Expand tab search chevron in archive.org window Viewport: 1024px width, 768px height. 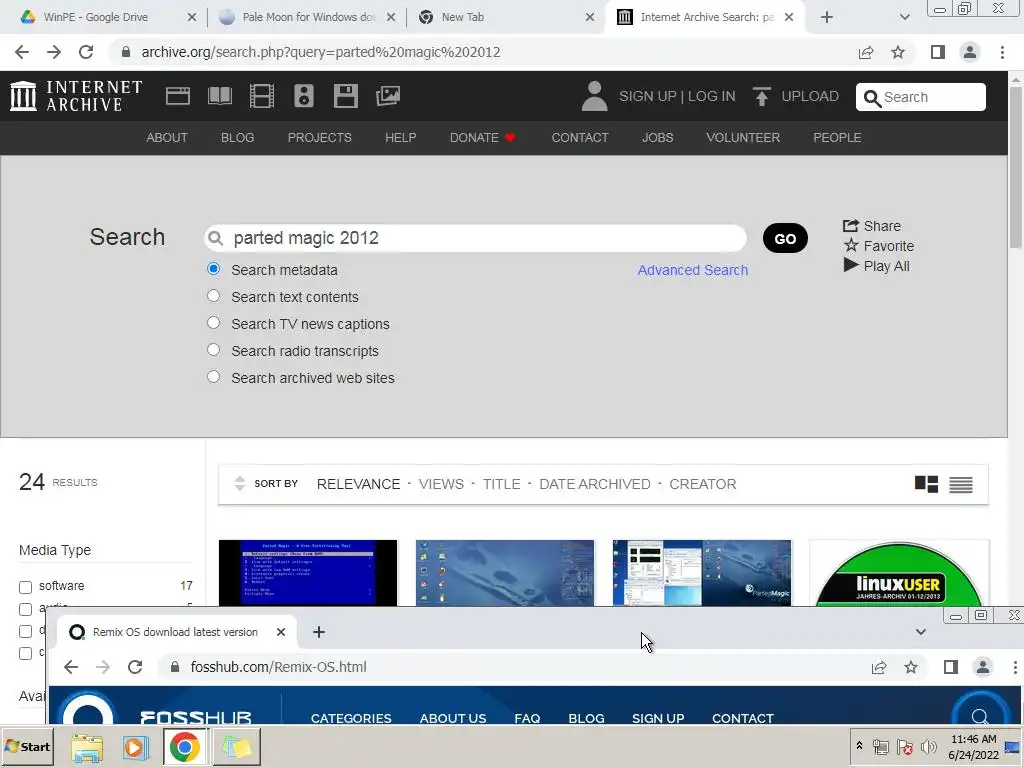(904, 17)
